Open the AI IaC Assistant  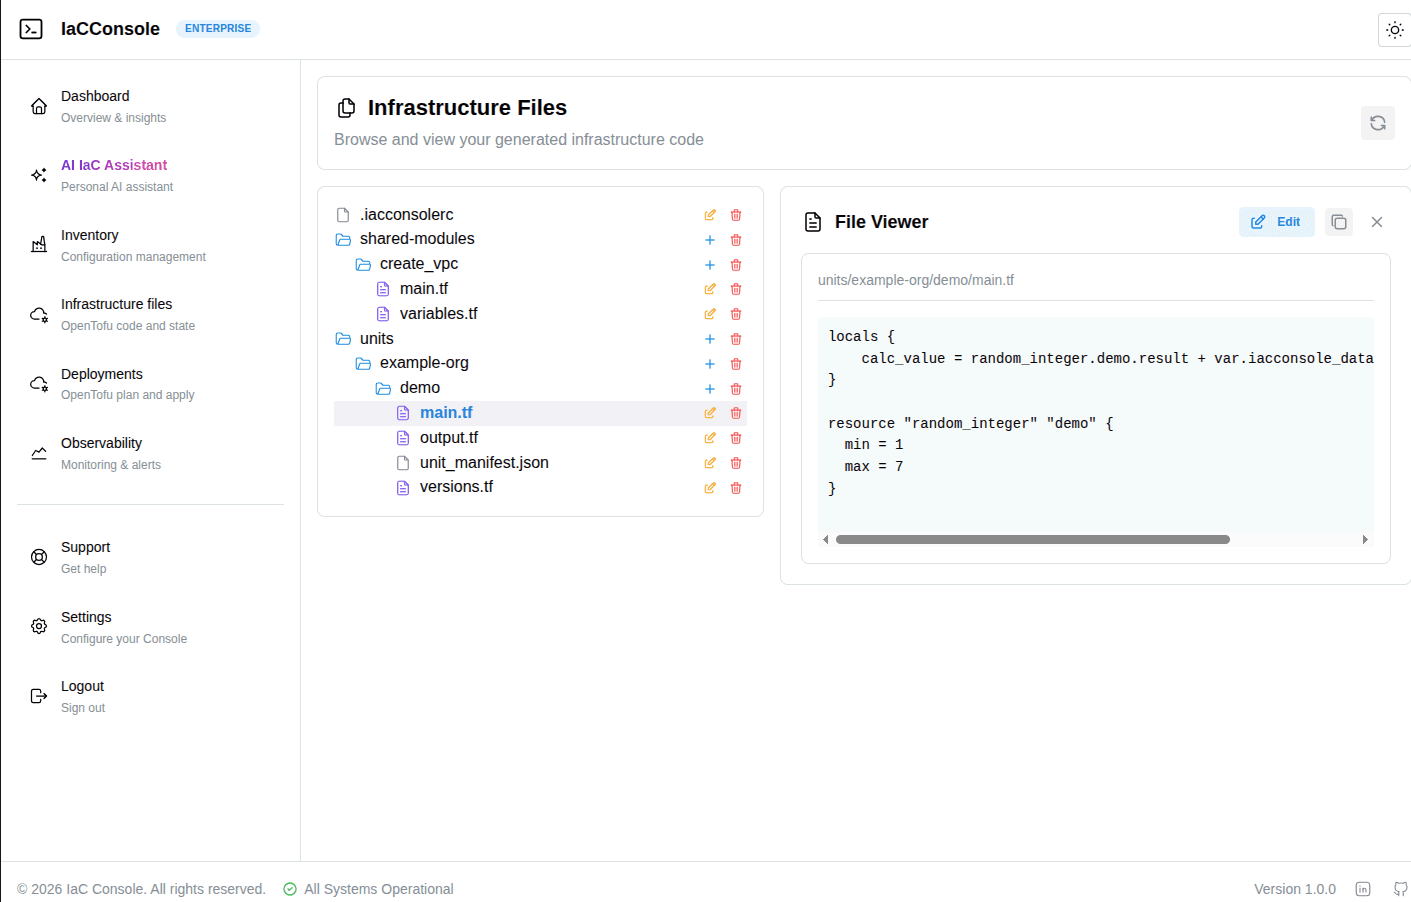point(113,165)
